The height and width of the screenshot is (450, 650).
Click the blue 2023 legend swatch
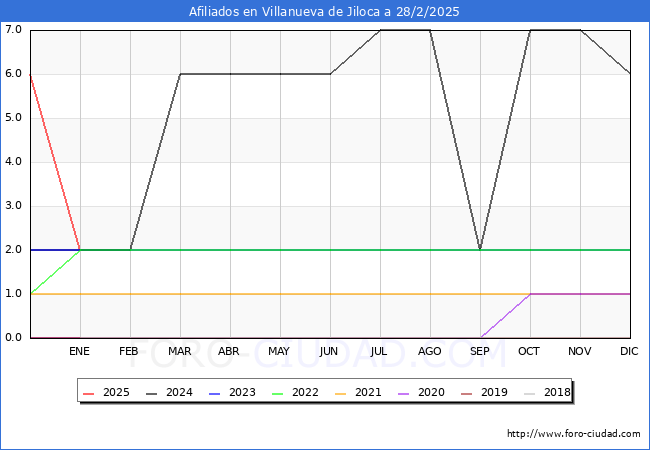[215, 393]
